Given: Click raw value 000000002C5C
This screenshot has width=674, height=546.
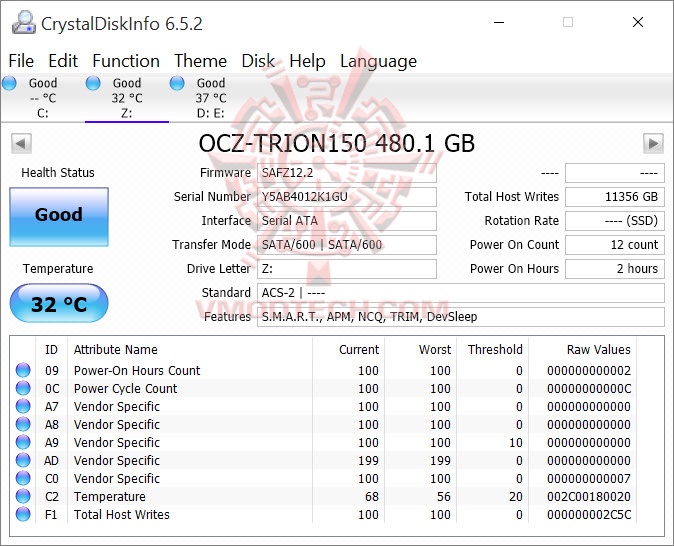Looking at the screenshot, I should [588, 515].
